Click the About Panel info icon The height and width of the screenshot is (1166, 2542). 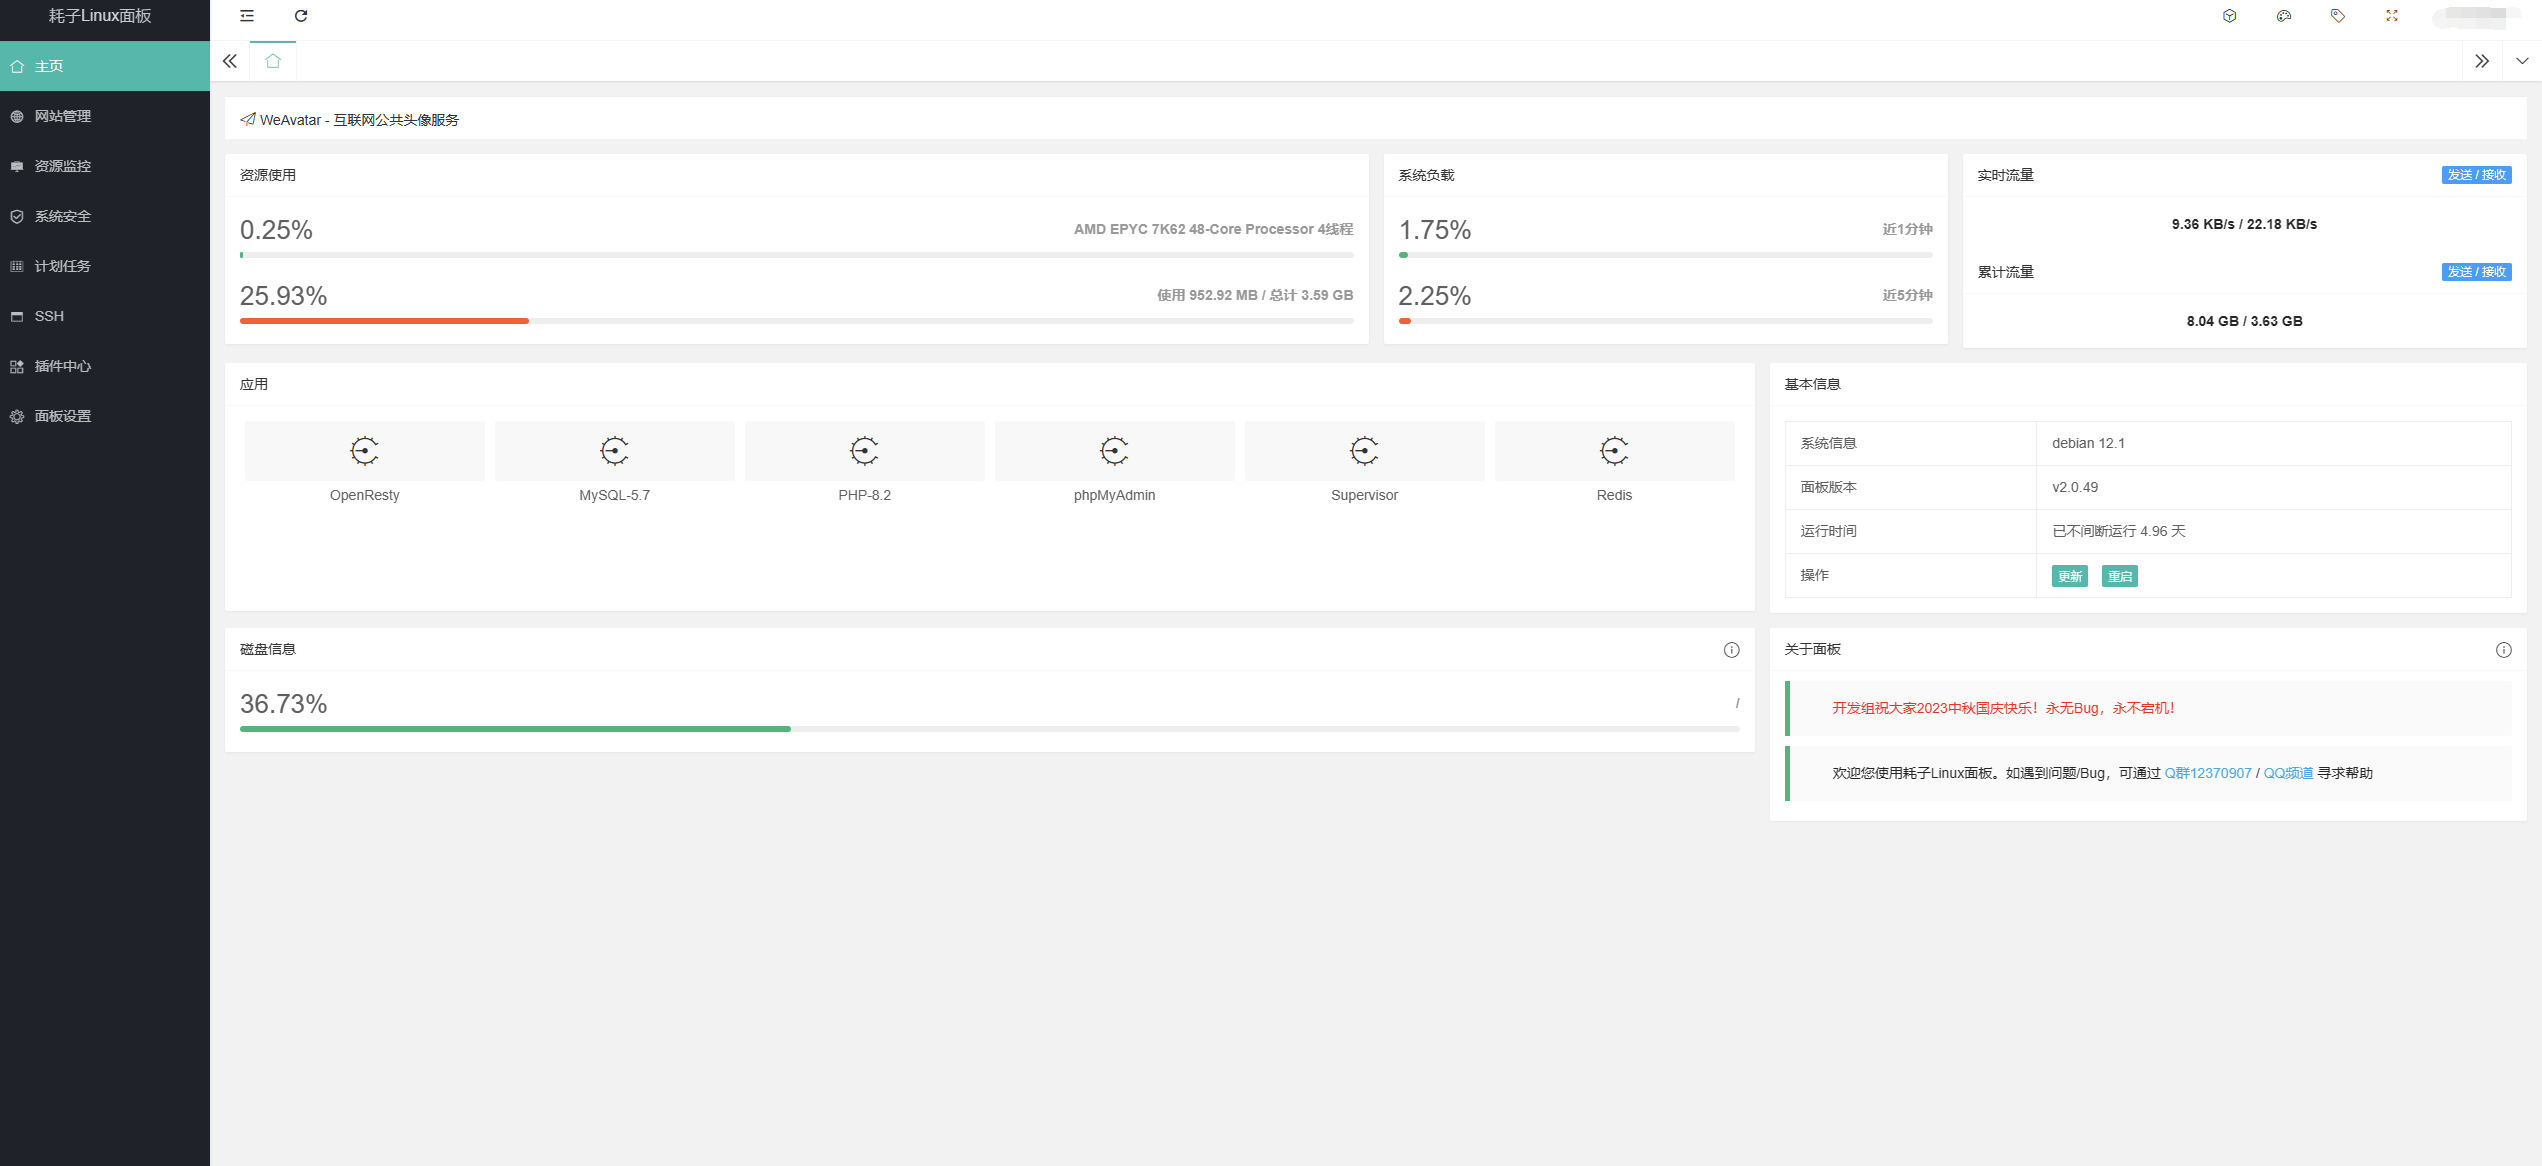(2503, 650)
